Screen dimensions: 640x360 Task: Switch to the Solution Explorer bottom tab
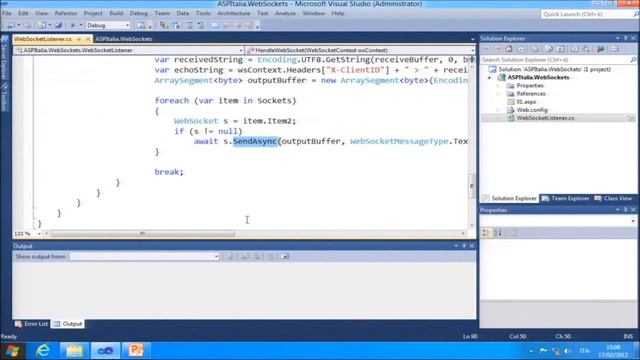click(x=509, y=198)
